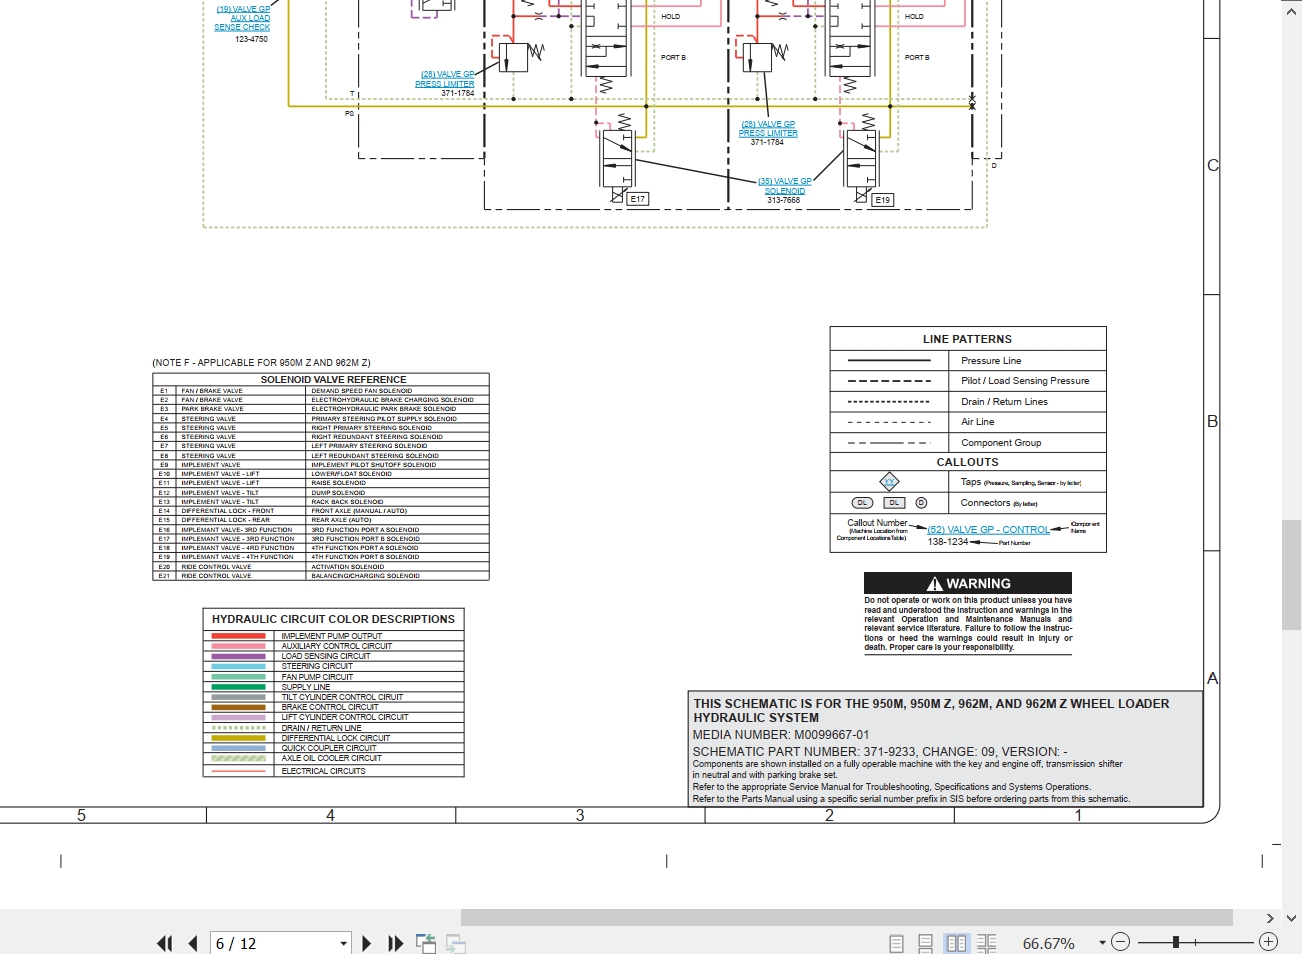Screen dimensions: 1302x954
Task: Click the Taps diamond callout symbol
Action: click(889, 482)
